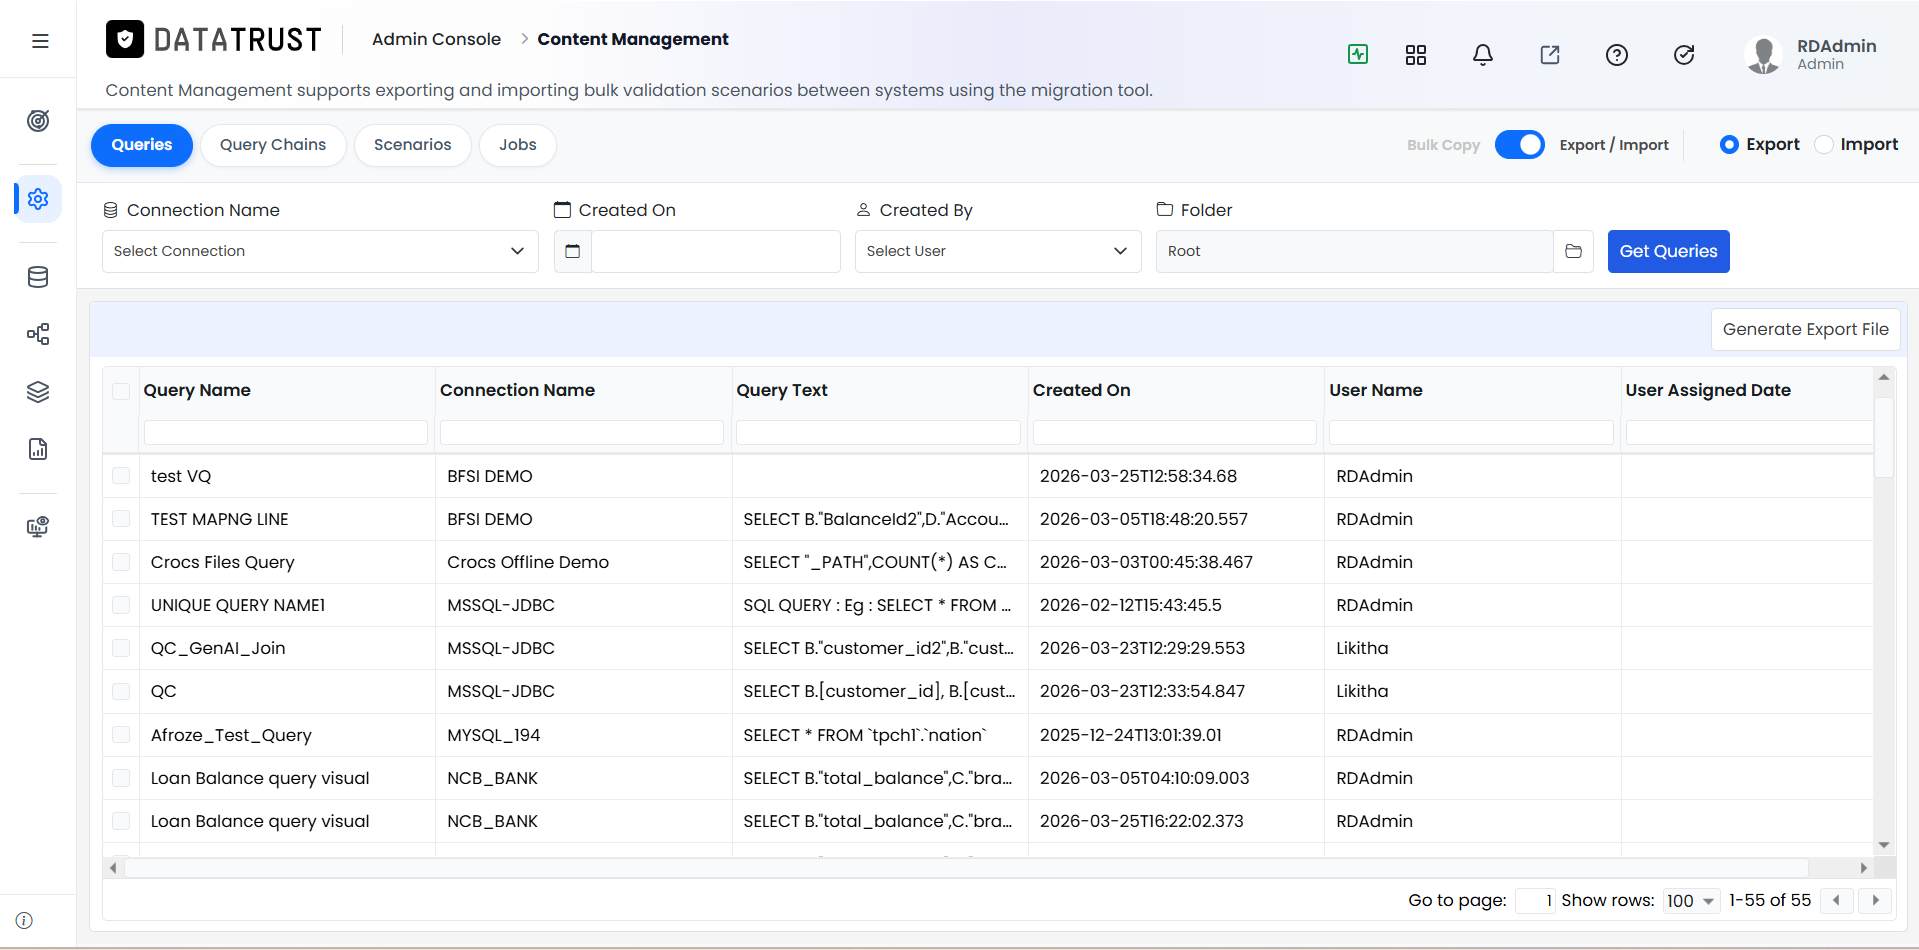Image resolution: width=1919 pixels, height=950 pixels.
Task: Open the Show rows 100 dropdown
Action: (1691, 901)
